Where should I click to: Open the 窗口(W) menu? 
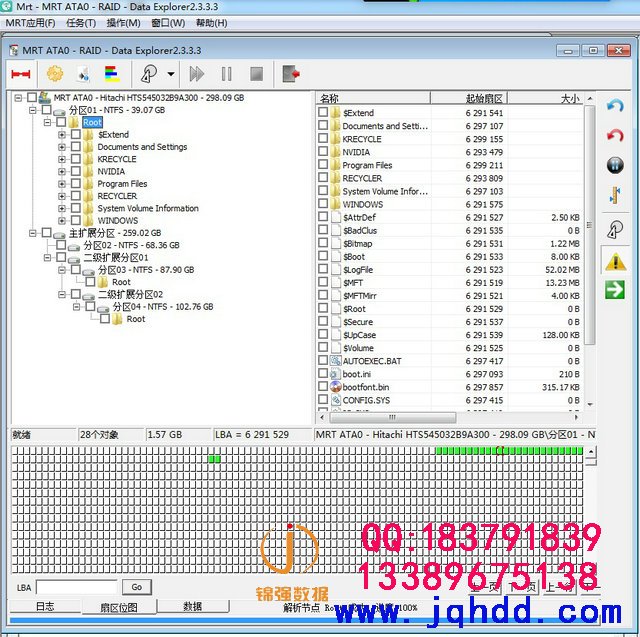click(x=168, y=23)
